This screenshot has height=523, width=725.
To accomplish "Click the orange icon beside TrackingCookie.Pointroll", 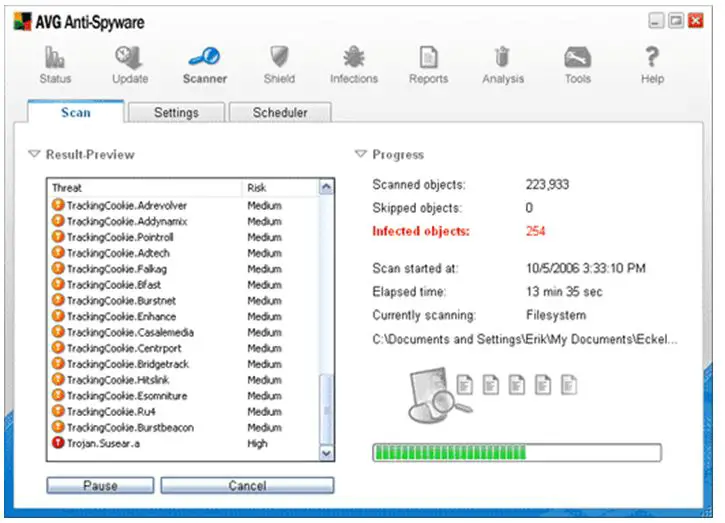I will (58, 237).
